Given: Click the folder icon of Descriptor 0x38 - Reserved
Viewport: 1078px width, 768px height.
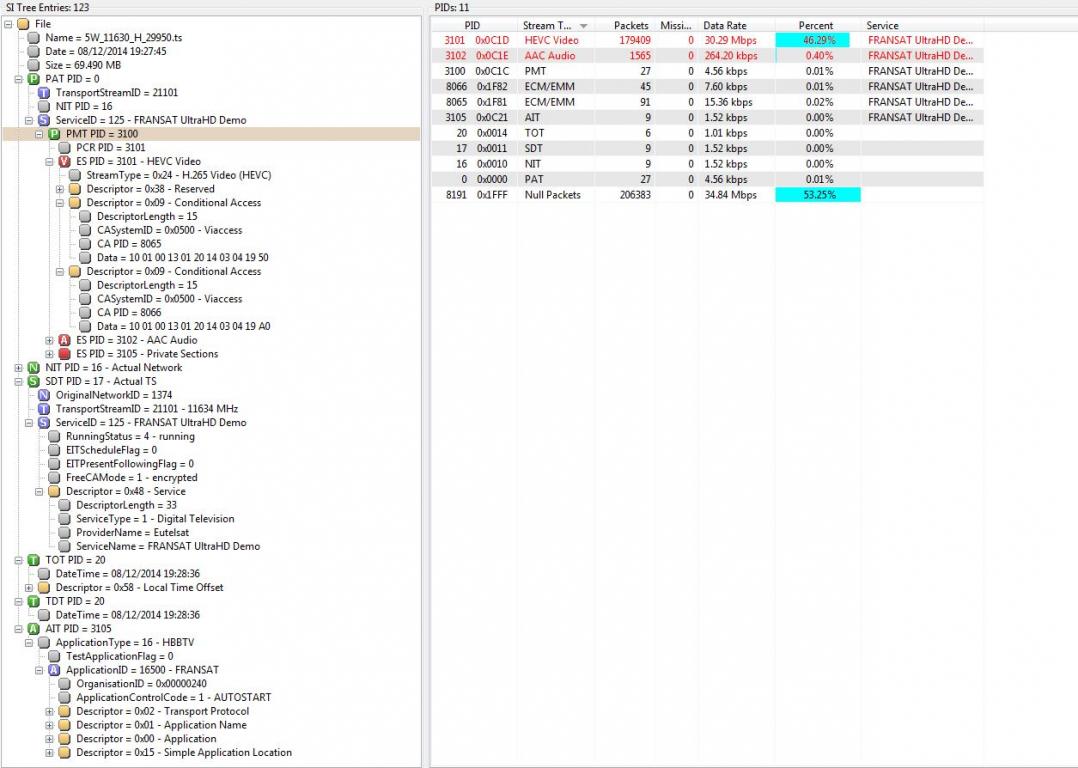Looking at the screenshot, I should (x=74, y=189).
